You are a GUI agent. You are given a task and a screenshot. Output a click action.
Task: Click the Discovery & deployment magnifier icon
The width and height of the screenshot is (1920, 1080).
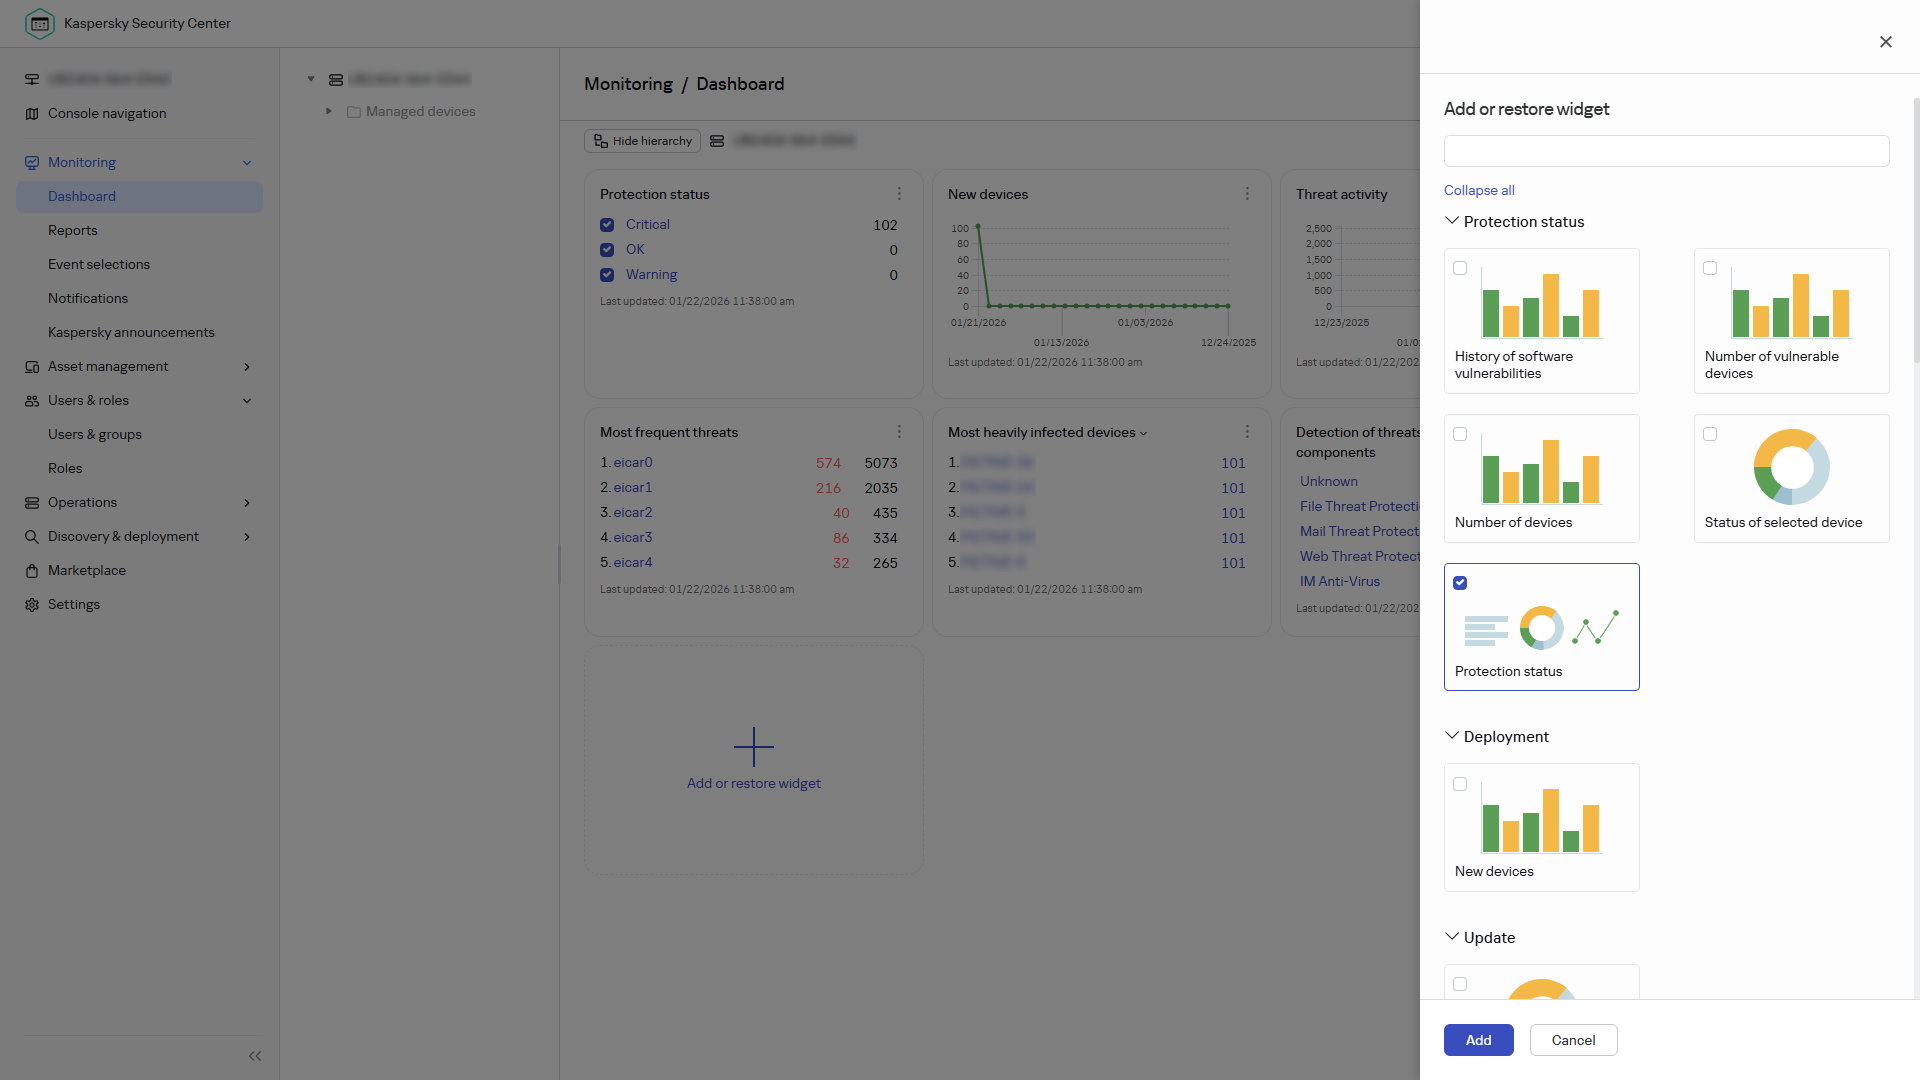point(32,537)
